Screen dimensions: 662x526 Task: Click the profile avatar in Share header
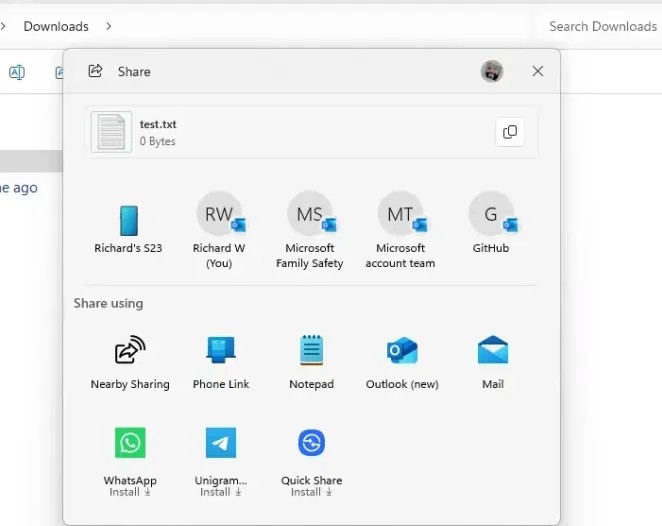(x=491, y=71)
